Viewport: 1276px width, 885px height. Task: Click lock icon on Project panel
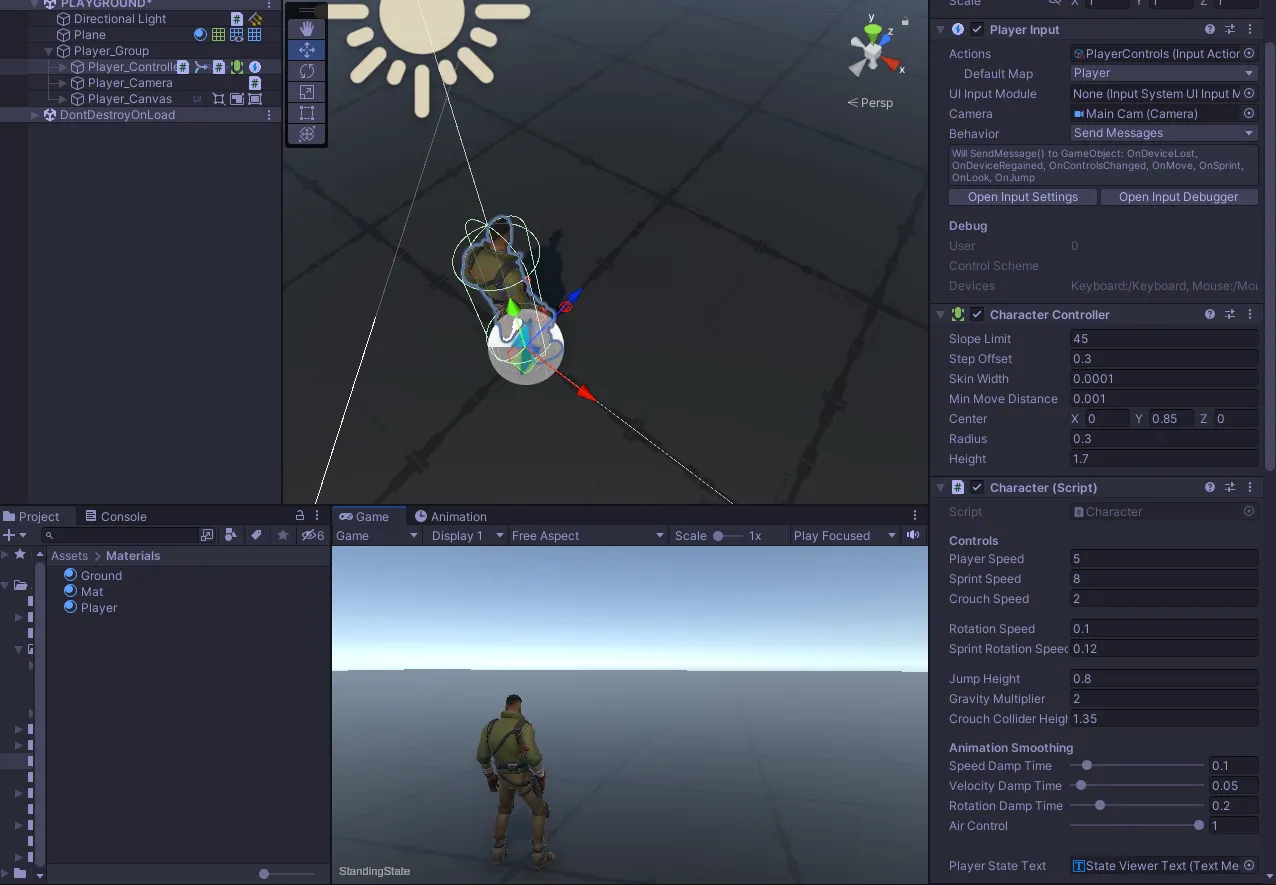click(300, 515)
